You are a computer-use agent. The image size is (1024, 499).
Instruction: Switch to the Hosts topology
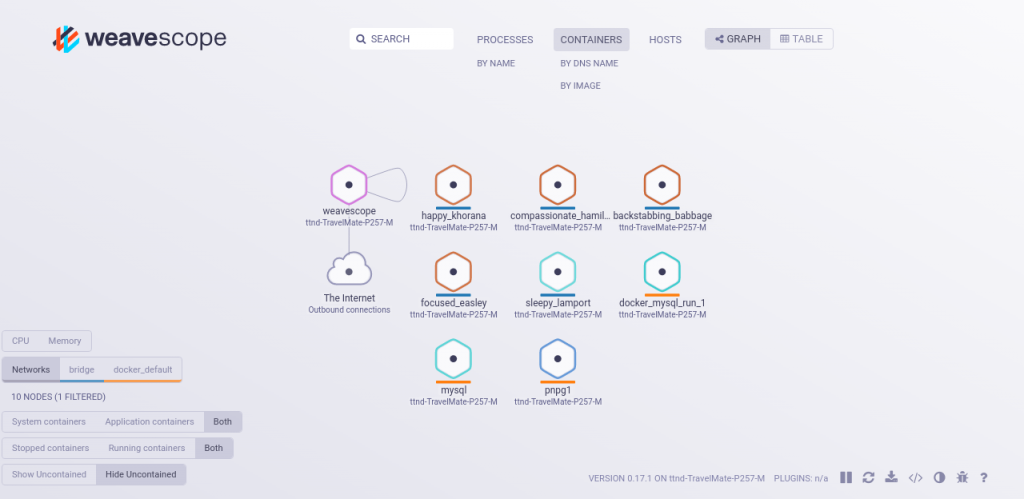coord(665,40)
